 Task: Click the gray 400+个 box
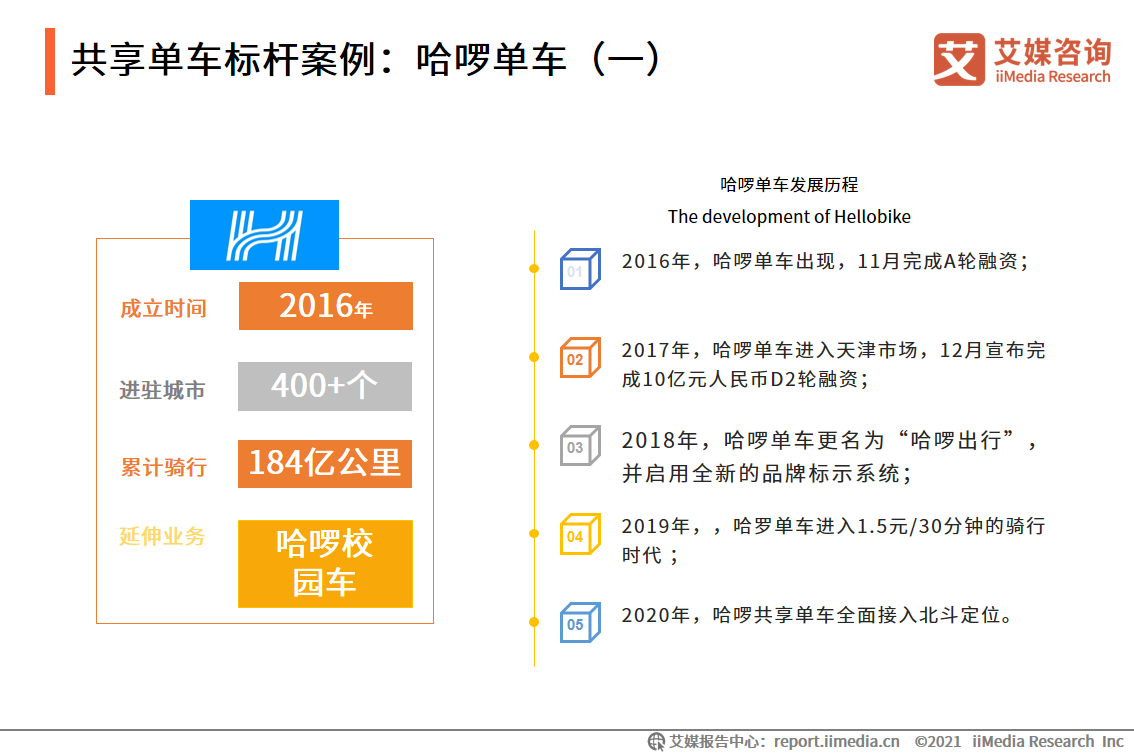325,386
